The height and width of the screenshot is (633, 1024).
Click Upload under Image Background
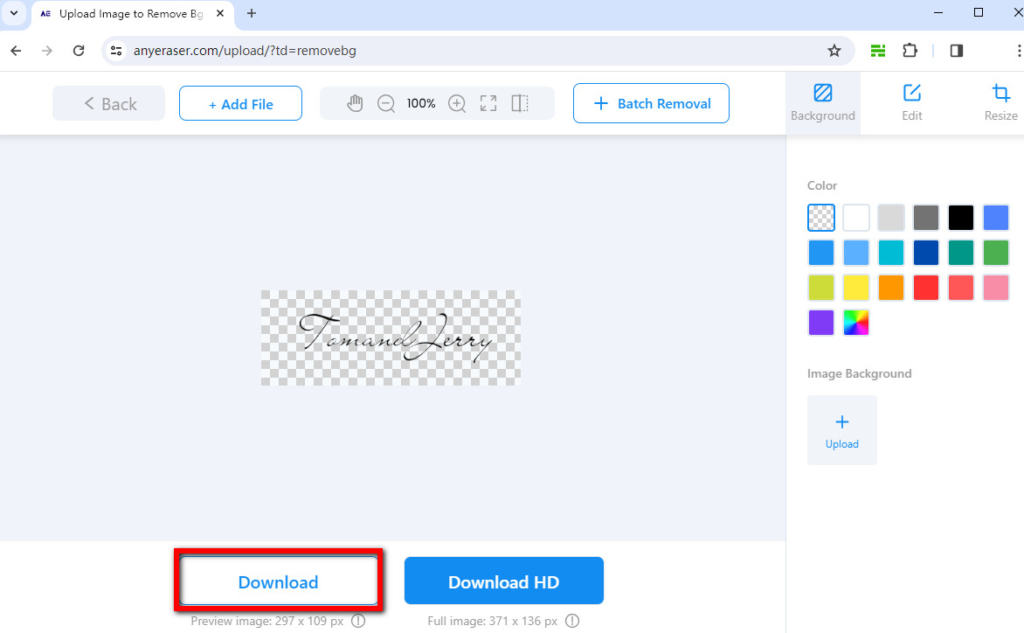pos(842,430)
